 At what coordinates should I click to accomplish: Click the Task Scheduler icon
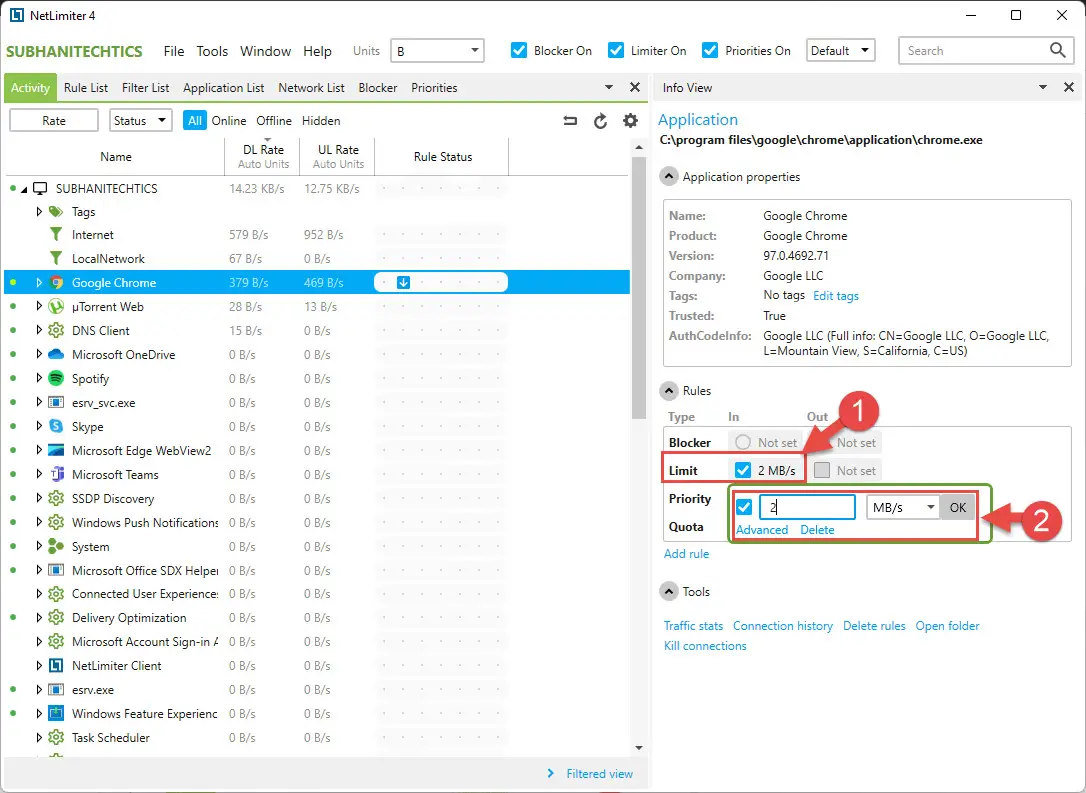click(56, 738)
